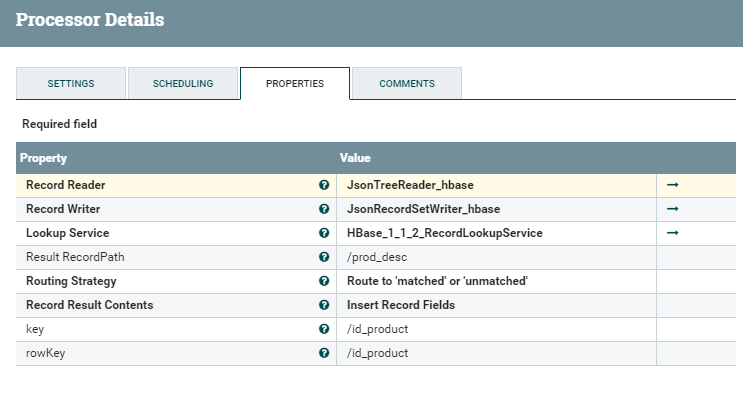
Task: Select the Properties tab
Action: pos(295,84)
